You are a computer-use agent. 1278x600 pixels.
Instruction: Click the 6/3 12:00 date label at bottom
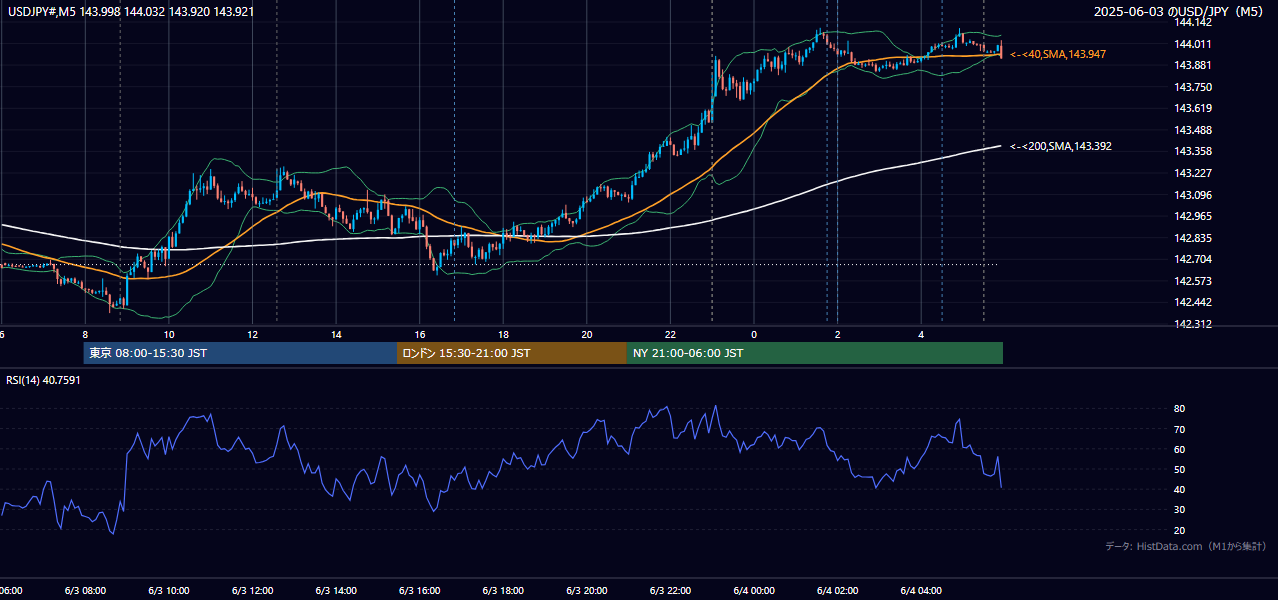(x=251, y=590)
